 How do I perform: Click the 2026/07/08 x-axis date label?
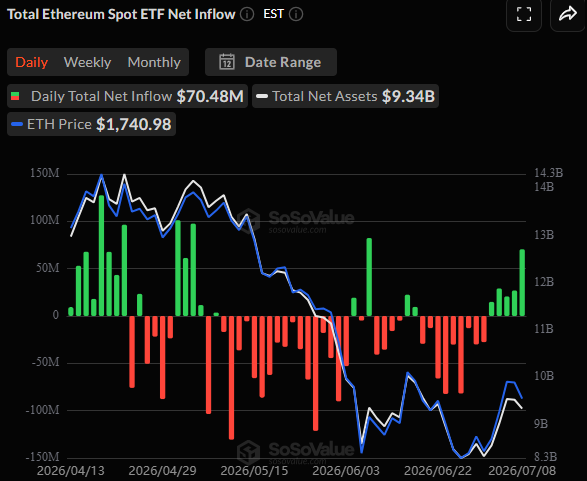tap(522, 471)
